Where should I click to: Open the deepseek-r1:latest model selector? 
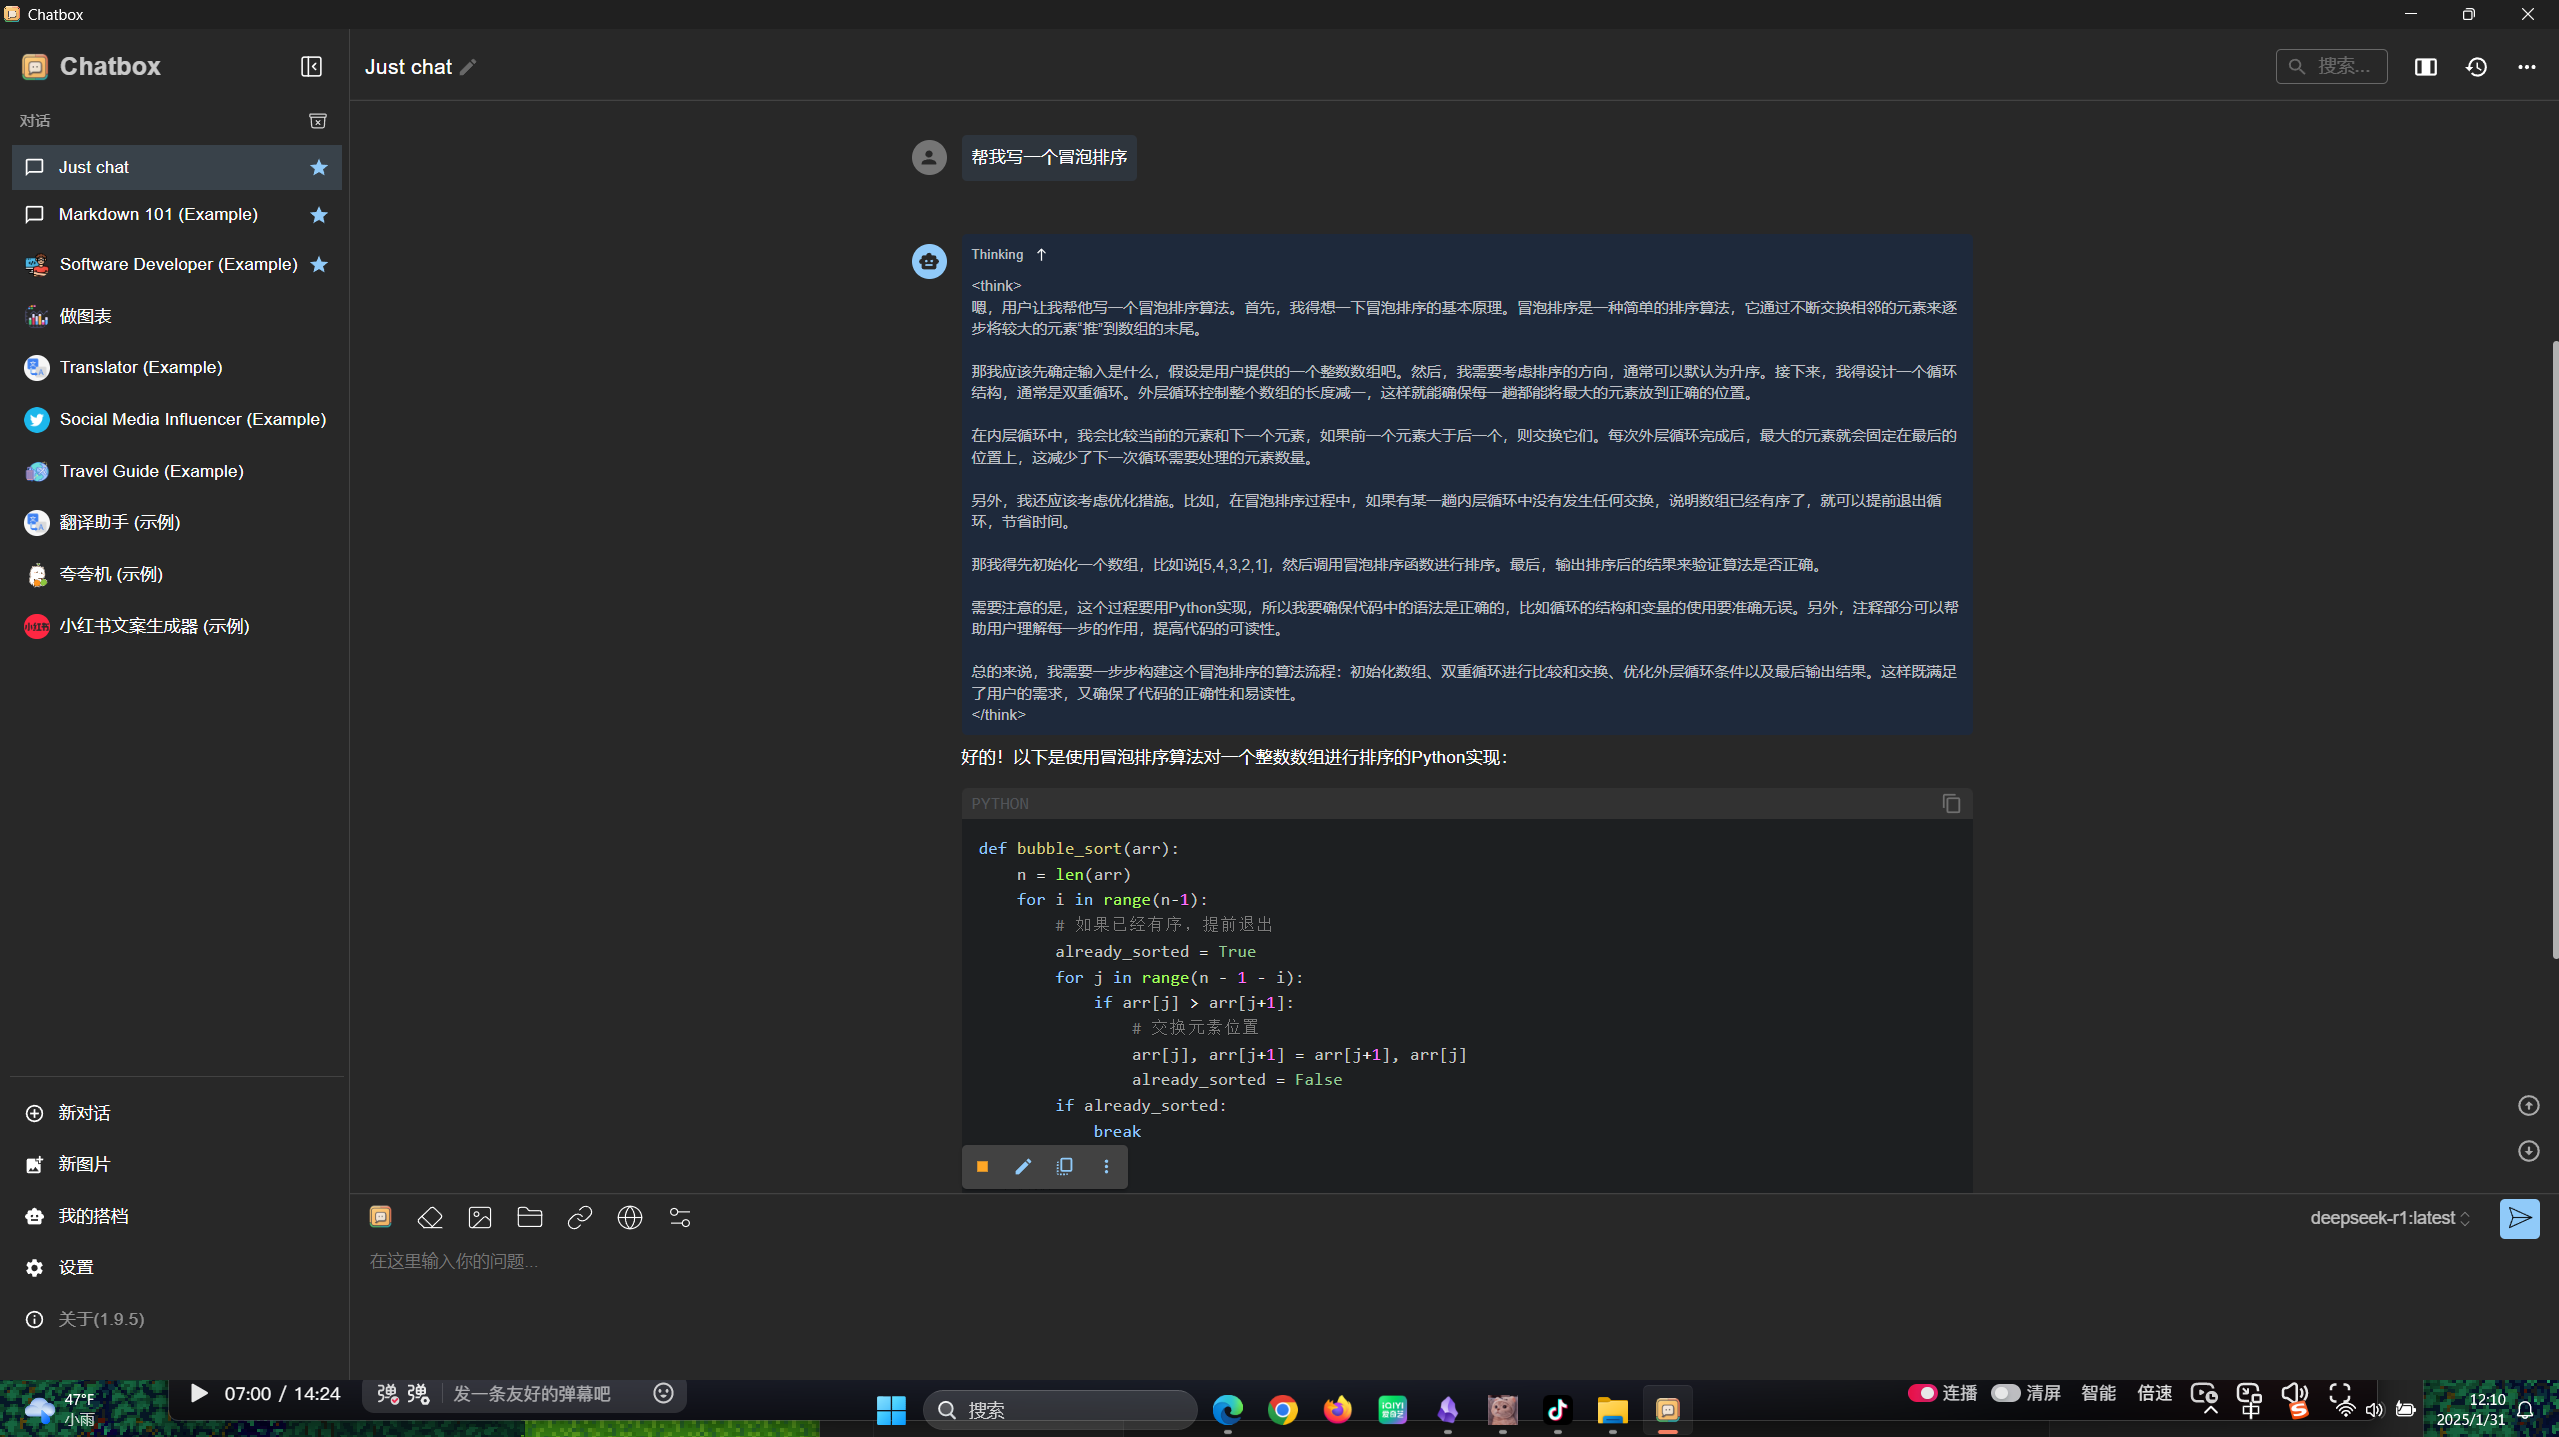2389,1218
